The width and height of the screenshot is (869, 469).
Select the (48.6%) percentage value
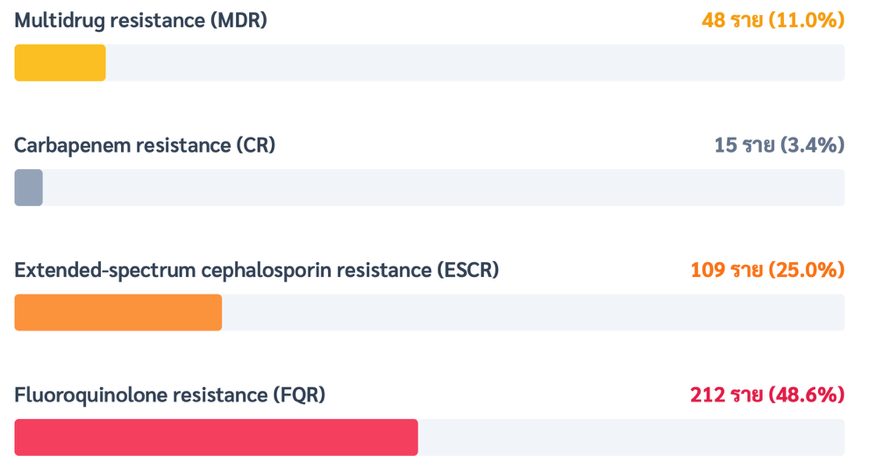[x=807, y=395]
